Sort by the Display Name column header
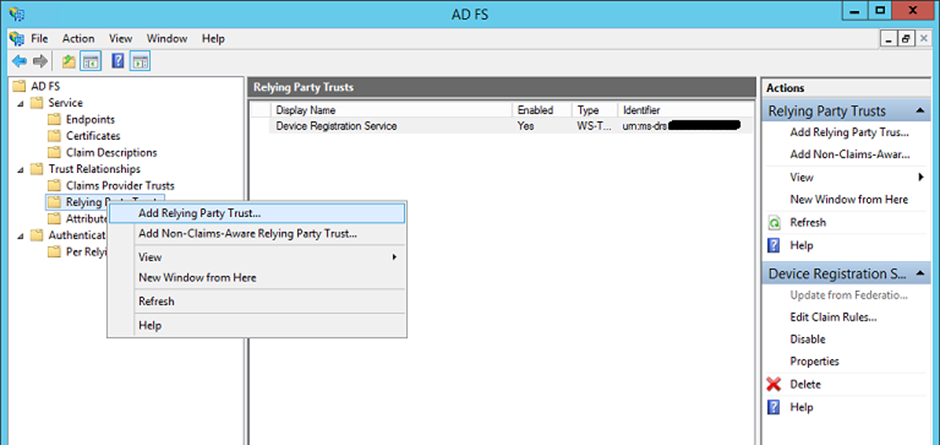 coord(391,110)
